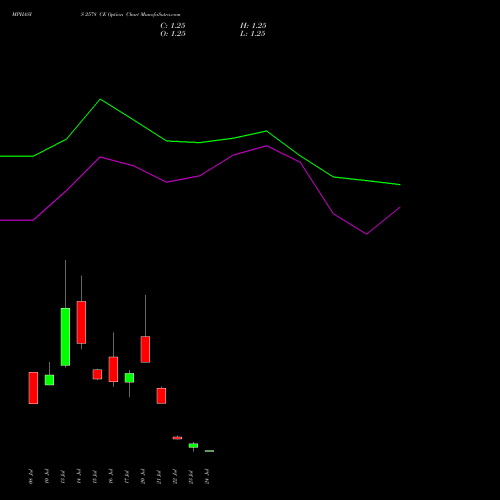Click the '20 Jul' date axis label
The height and width of the screenshot is (500, 500).
pyautogui.click(x=143, y=476)
